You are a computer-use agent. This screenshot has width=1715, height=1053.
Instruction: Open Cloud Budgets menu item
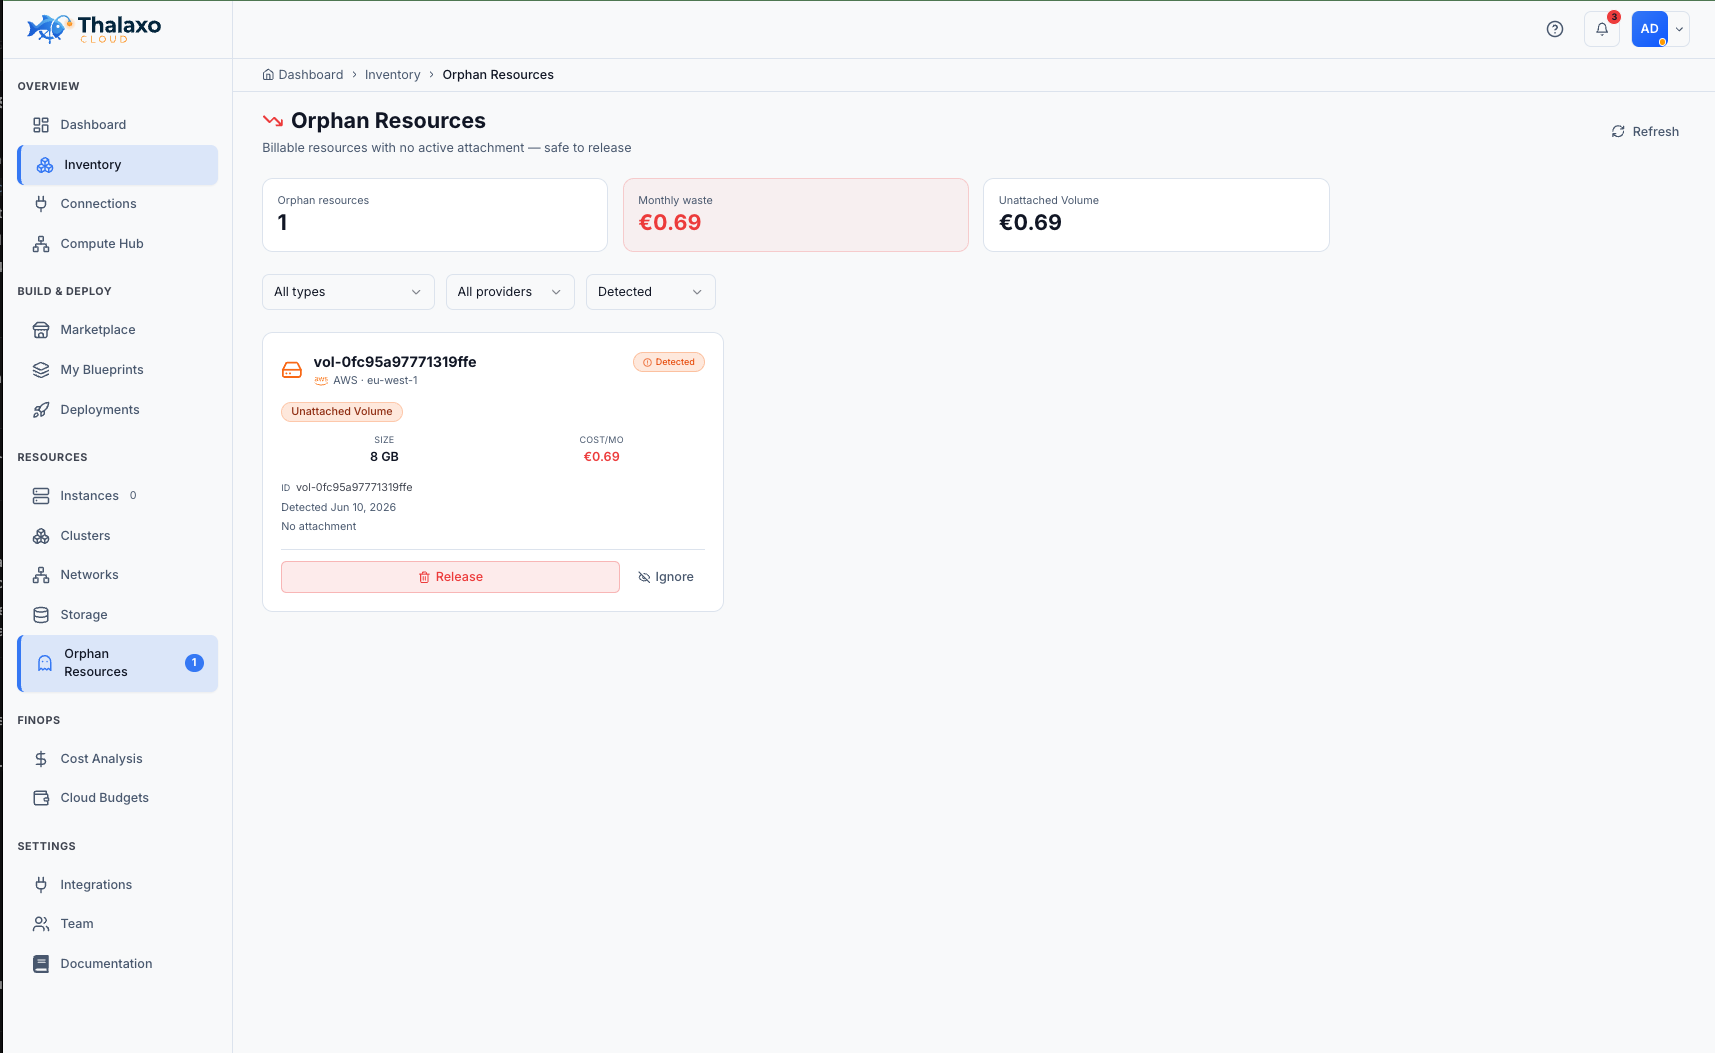(x=118, y=798)
